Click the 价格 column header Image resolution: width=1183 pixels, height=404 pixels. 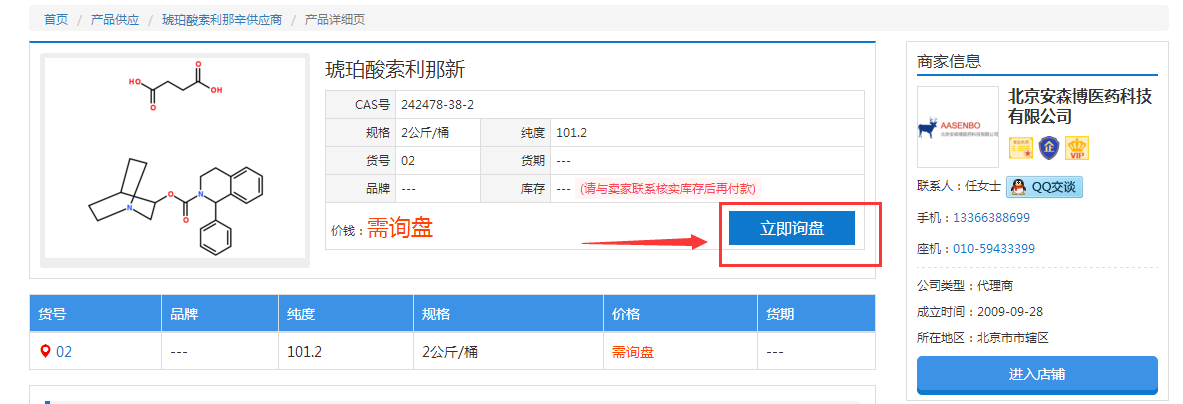[626, 314]
